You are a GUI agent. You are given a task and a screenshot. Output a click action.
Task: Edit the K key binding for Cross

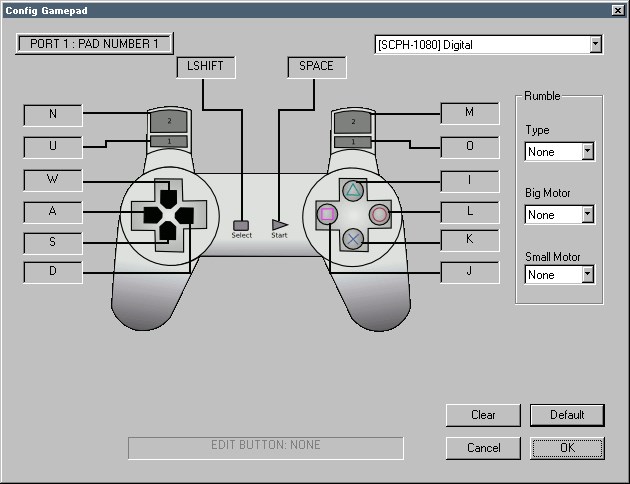pos(470,240)
